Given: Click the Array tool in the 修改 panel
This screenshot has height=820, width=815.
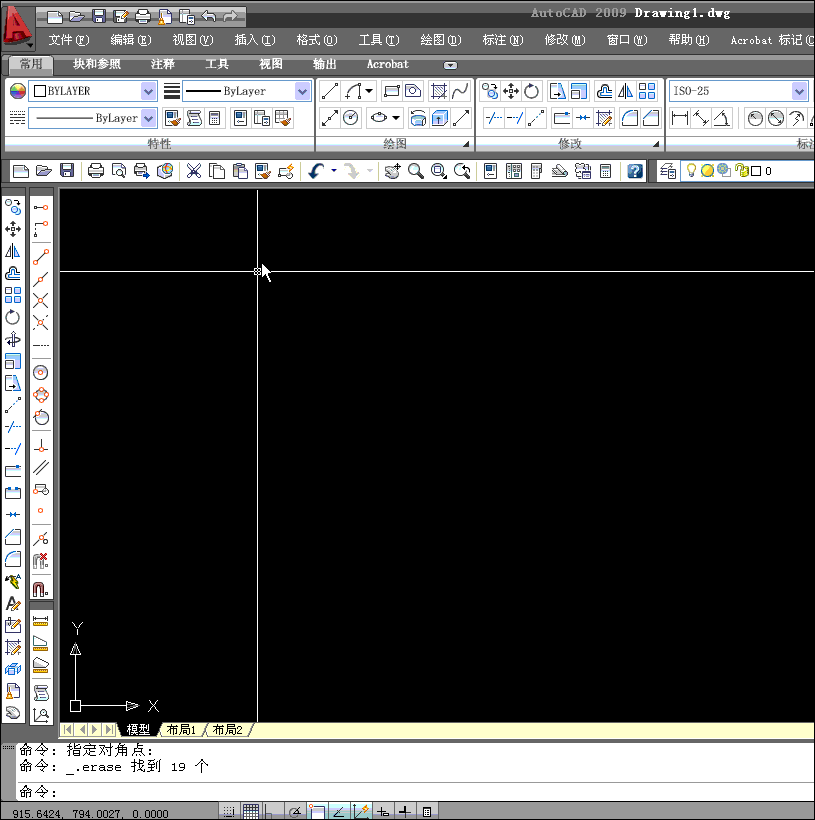Looking at the screenshot, I should (648, 91).
